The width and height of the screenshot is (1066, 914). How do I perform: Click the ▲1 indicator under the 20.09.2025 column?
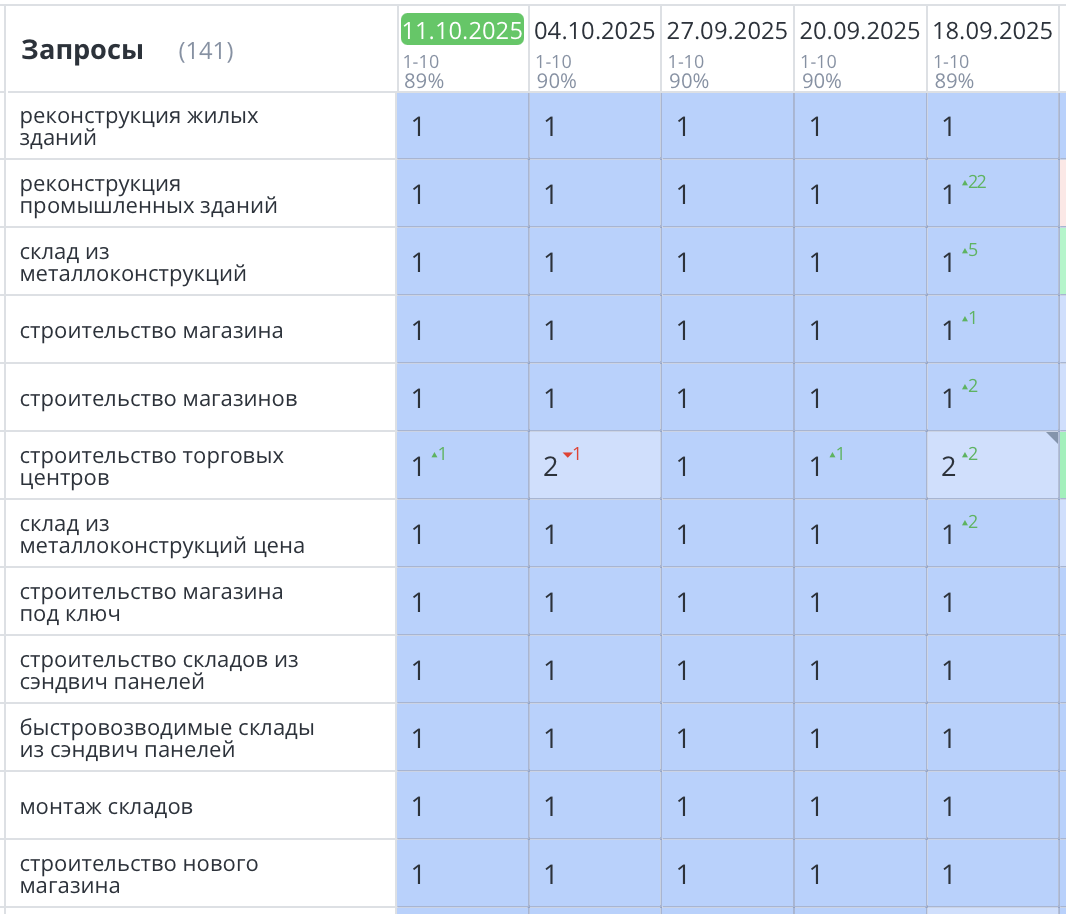click(836, 452)
